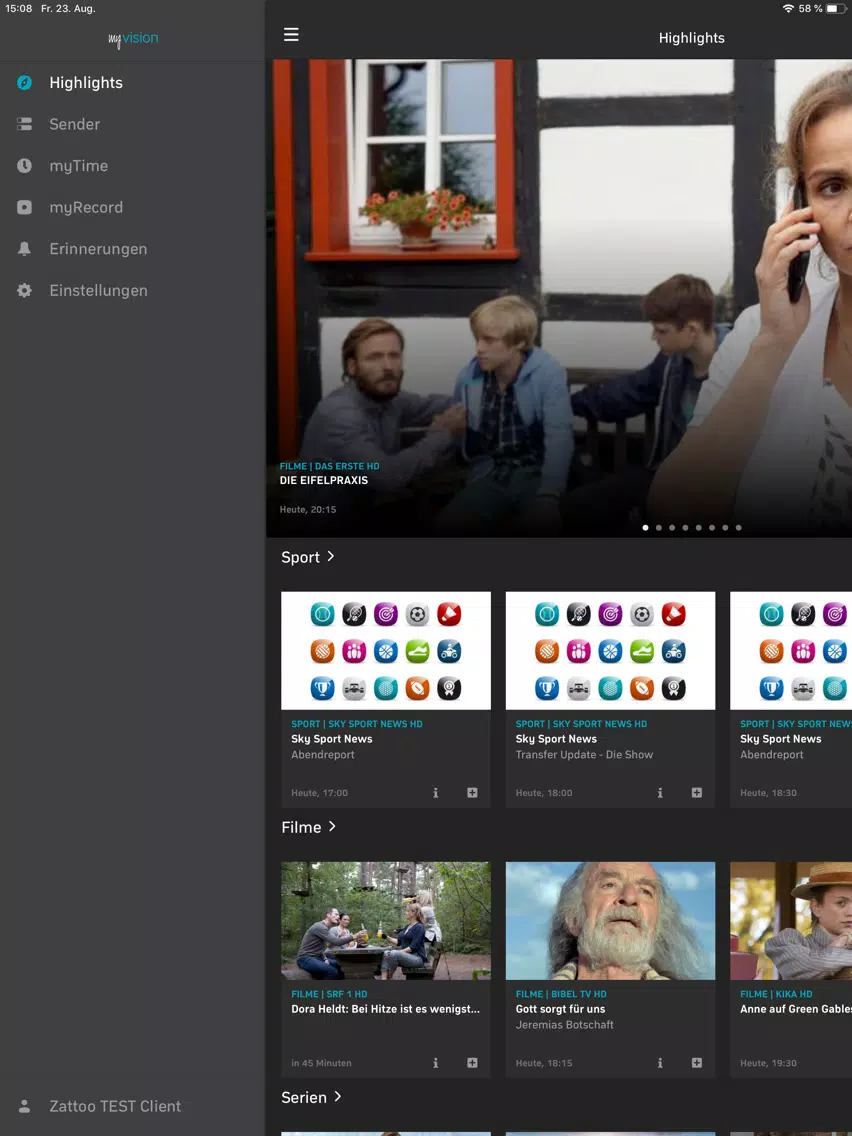Click plus icon on Gott sorgt für uns

click(697, 1063)
